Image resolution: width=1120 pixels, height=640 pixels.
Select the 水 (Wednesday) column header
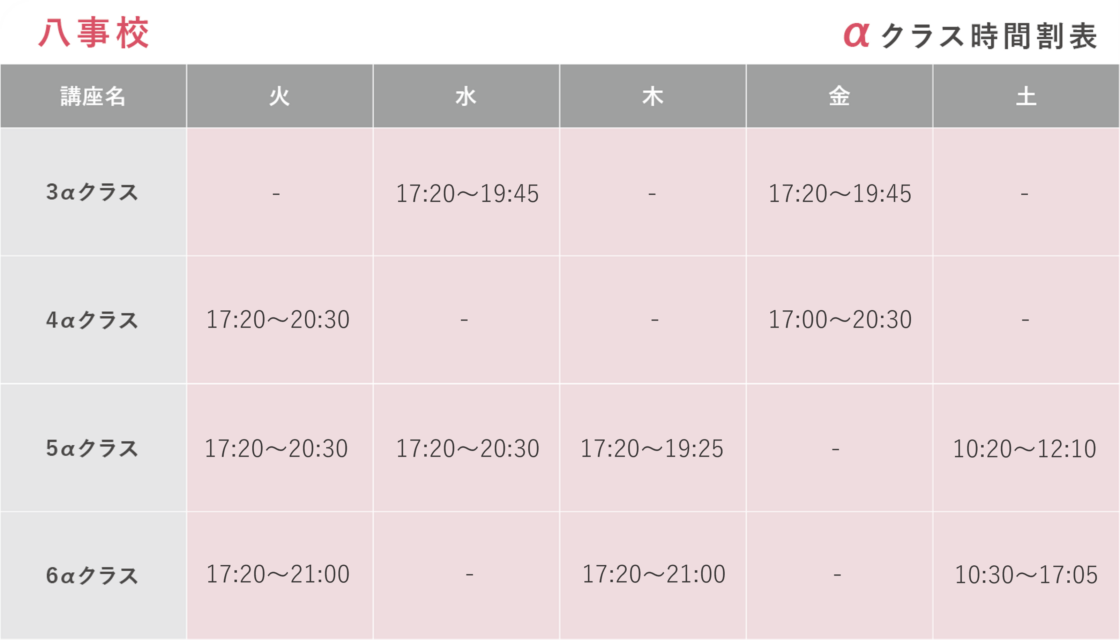(x=466, y=97)
